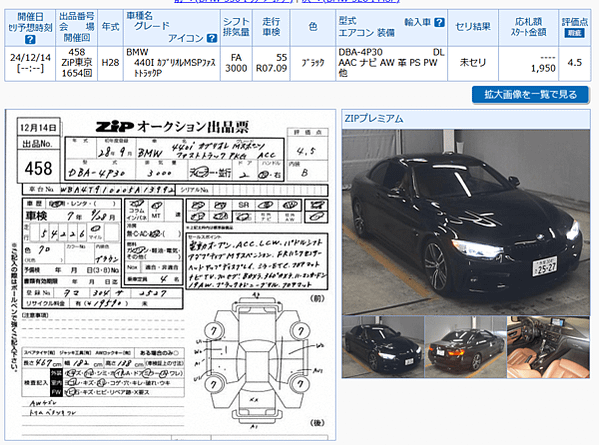599x445 pixels.
Task: Click the 応札額 スタート金額 column header
Action: pos(529,28)
